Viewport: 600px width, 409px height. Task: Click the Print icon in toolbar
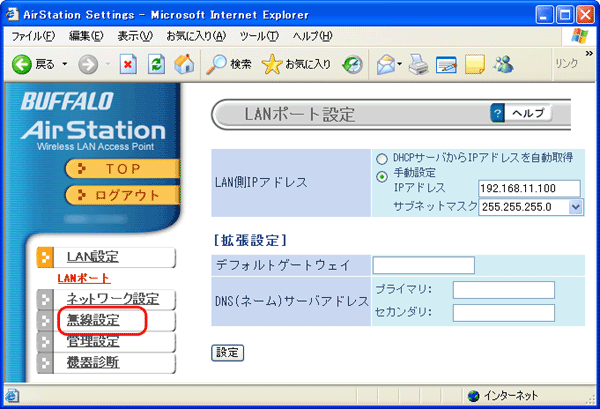click(422, 63)
